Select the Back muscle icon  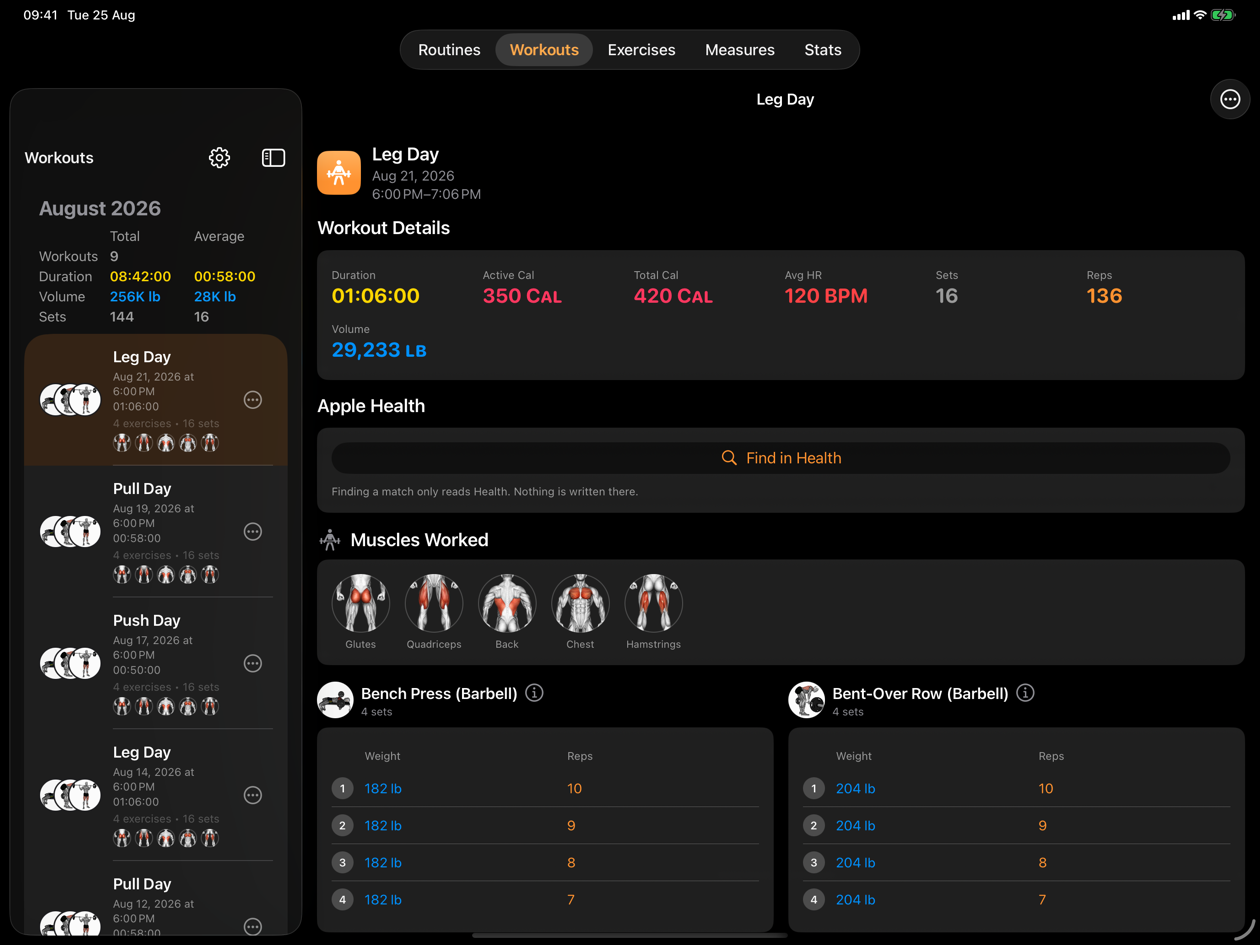click(x=507, y=603)
